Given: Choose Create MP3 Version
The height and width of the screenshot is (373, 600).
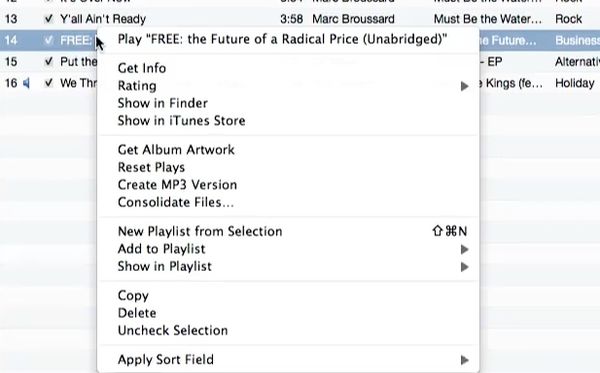Looking at the screenshot, I should 177,185.
